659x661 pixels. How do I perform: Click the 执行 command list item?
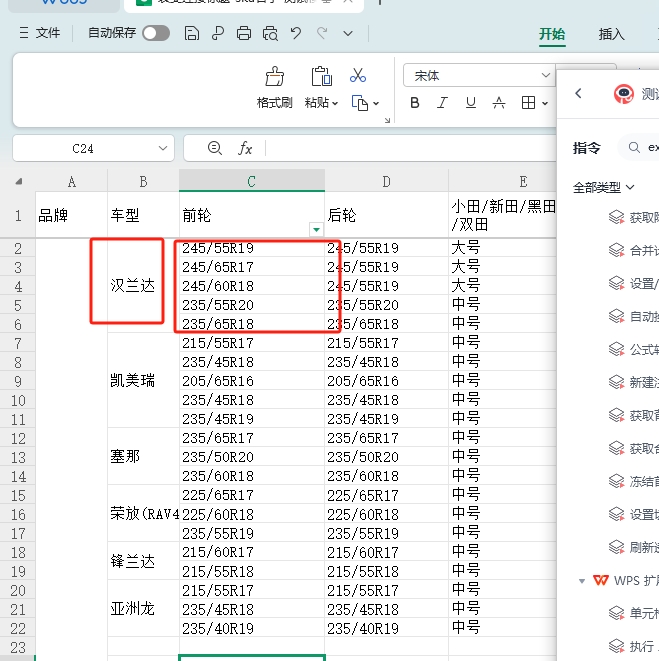click(633, 646)
